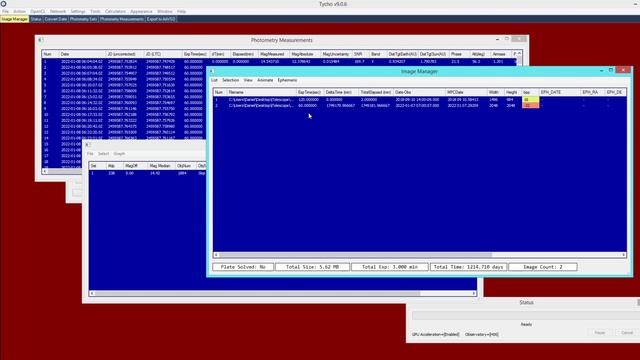The image size is (640, 360).
Task: Open the Help menu
Action: 181,11
